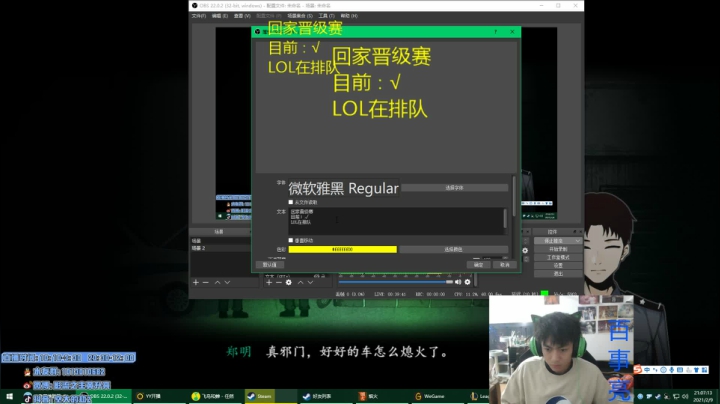
Task: Open the 帮助(H) menu
Action: tap(349, 16)
